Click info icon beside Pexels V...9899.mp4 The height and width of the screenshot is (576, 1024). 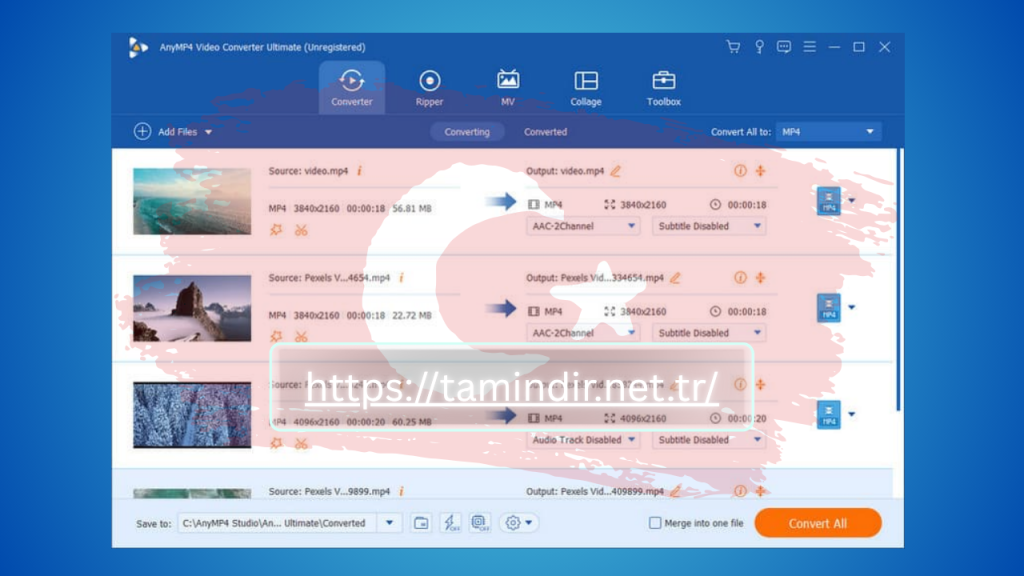402,491
